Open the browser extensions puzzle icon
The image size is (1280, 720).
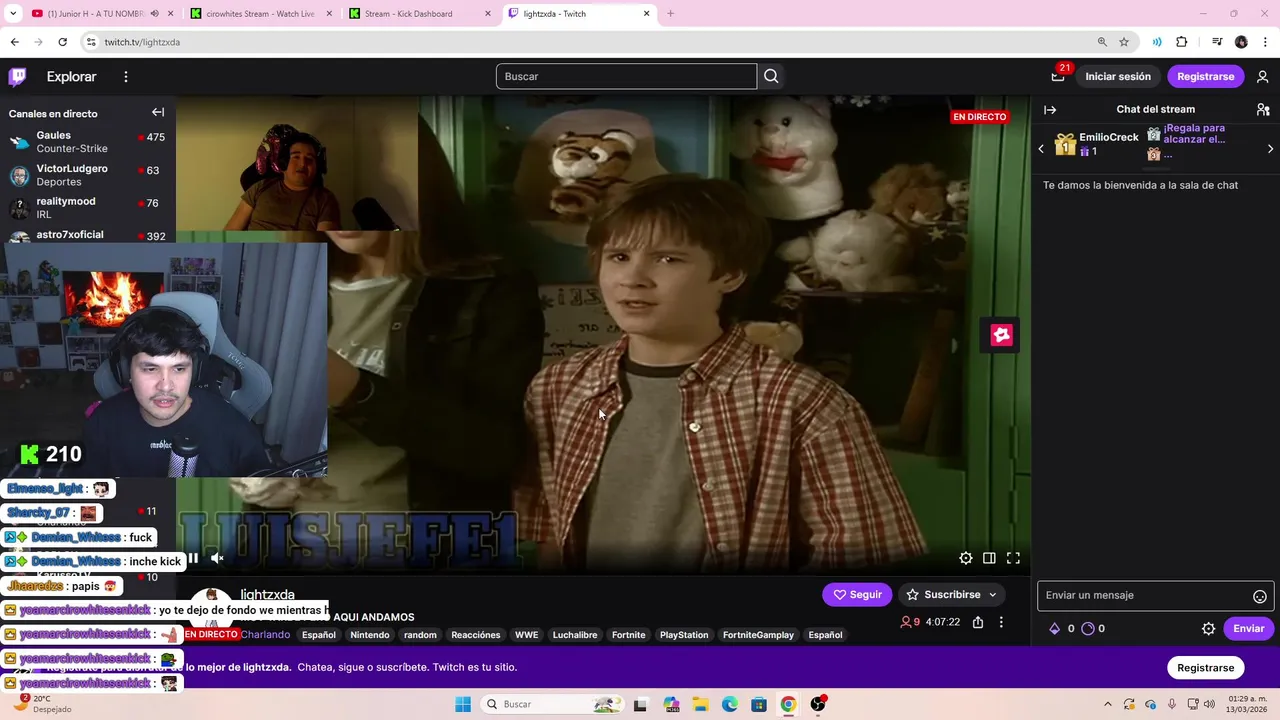tap(1181, 42)
